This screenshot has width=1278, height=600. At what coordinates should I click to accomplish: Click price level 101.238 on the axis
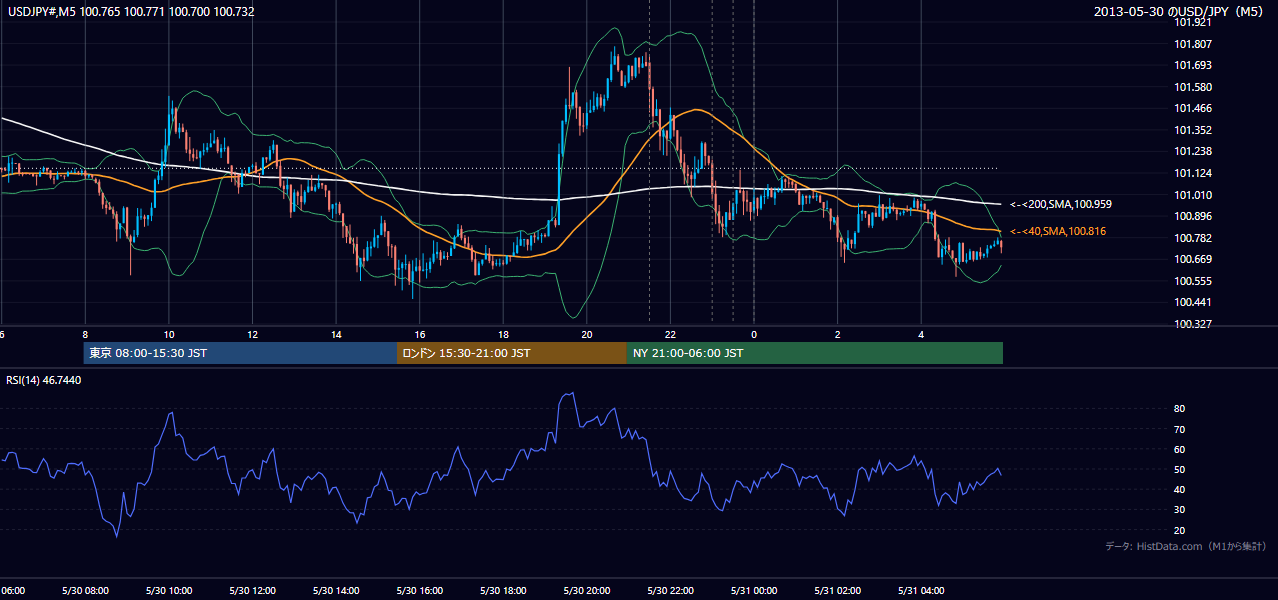point(1192,151)
